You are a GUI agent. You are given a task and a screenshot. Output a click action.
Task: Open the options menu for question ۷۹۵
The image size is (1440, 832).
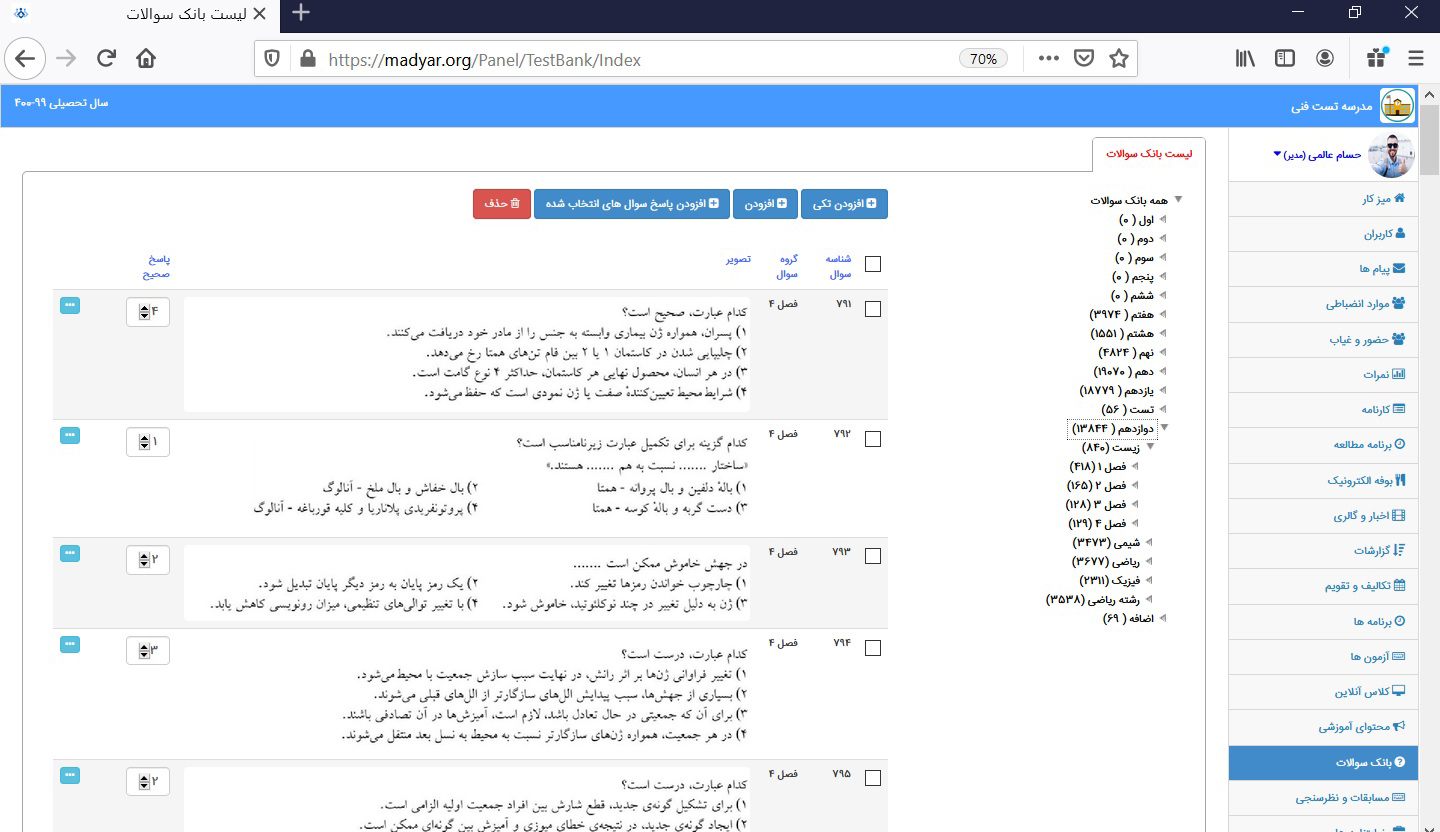[x=69, y=774]
